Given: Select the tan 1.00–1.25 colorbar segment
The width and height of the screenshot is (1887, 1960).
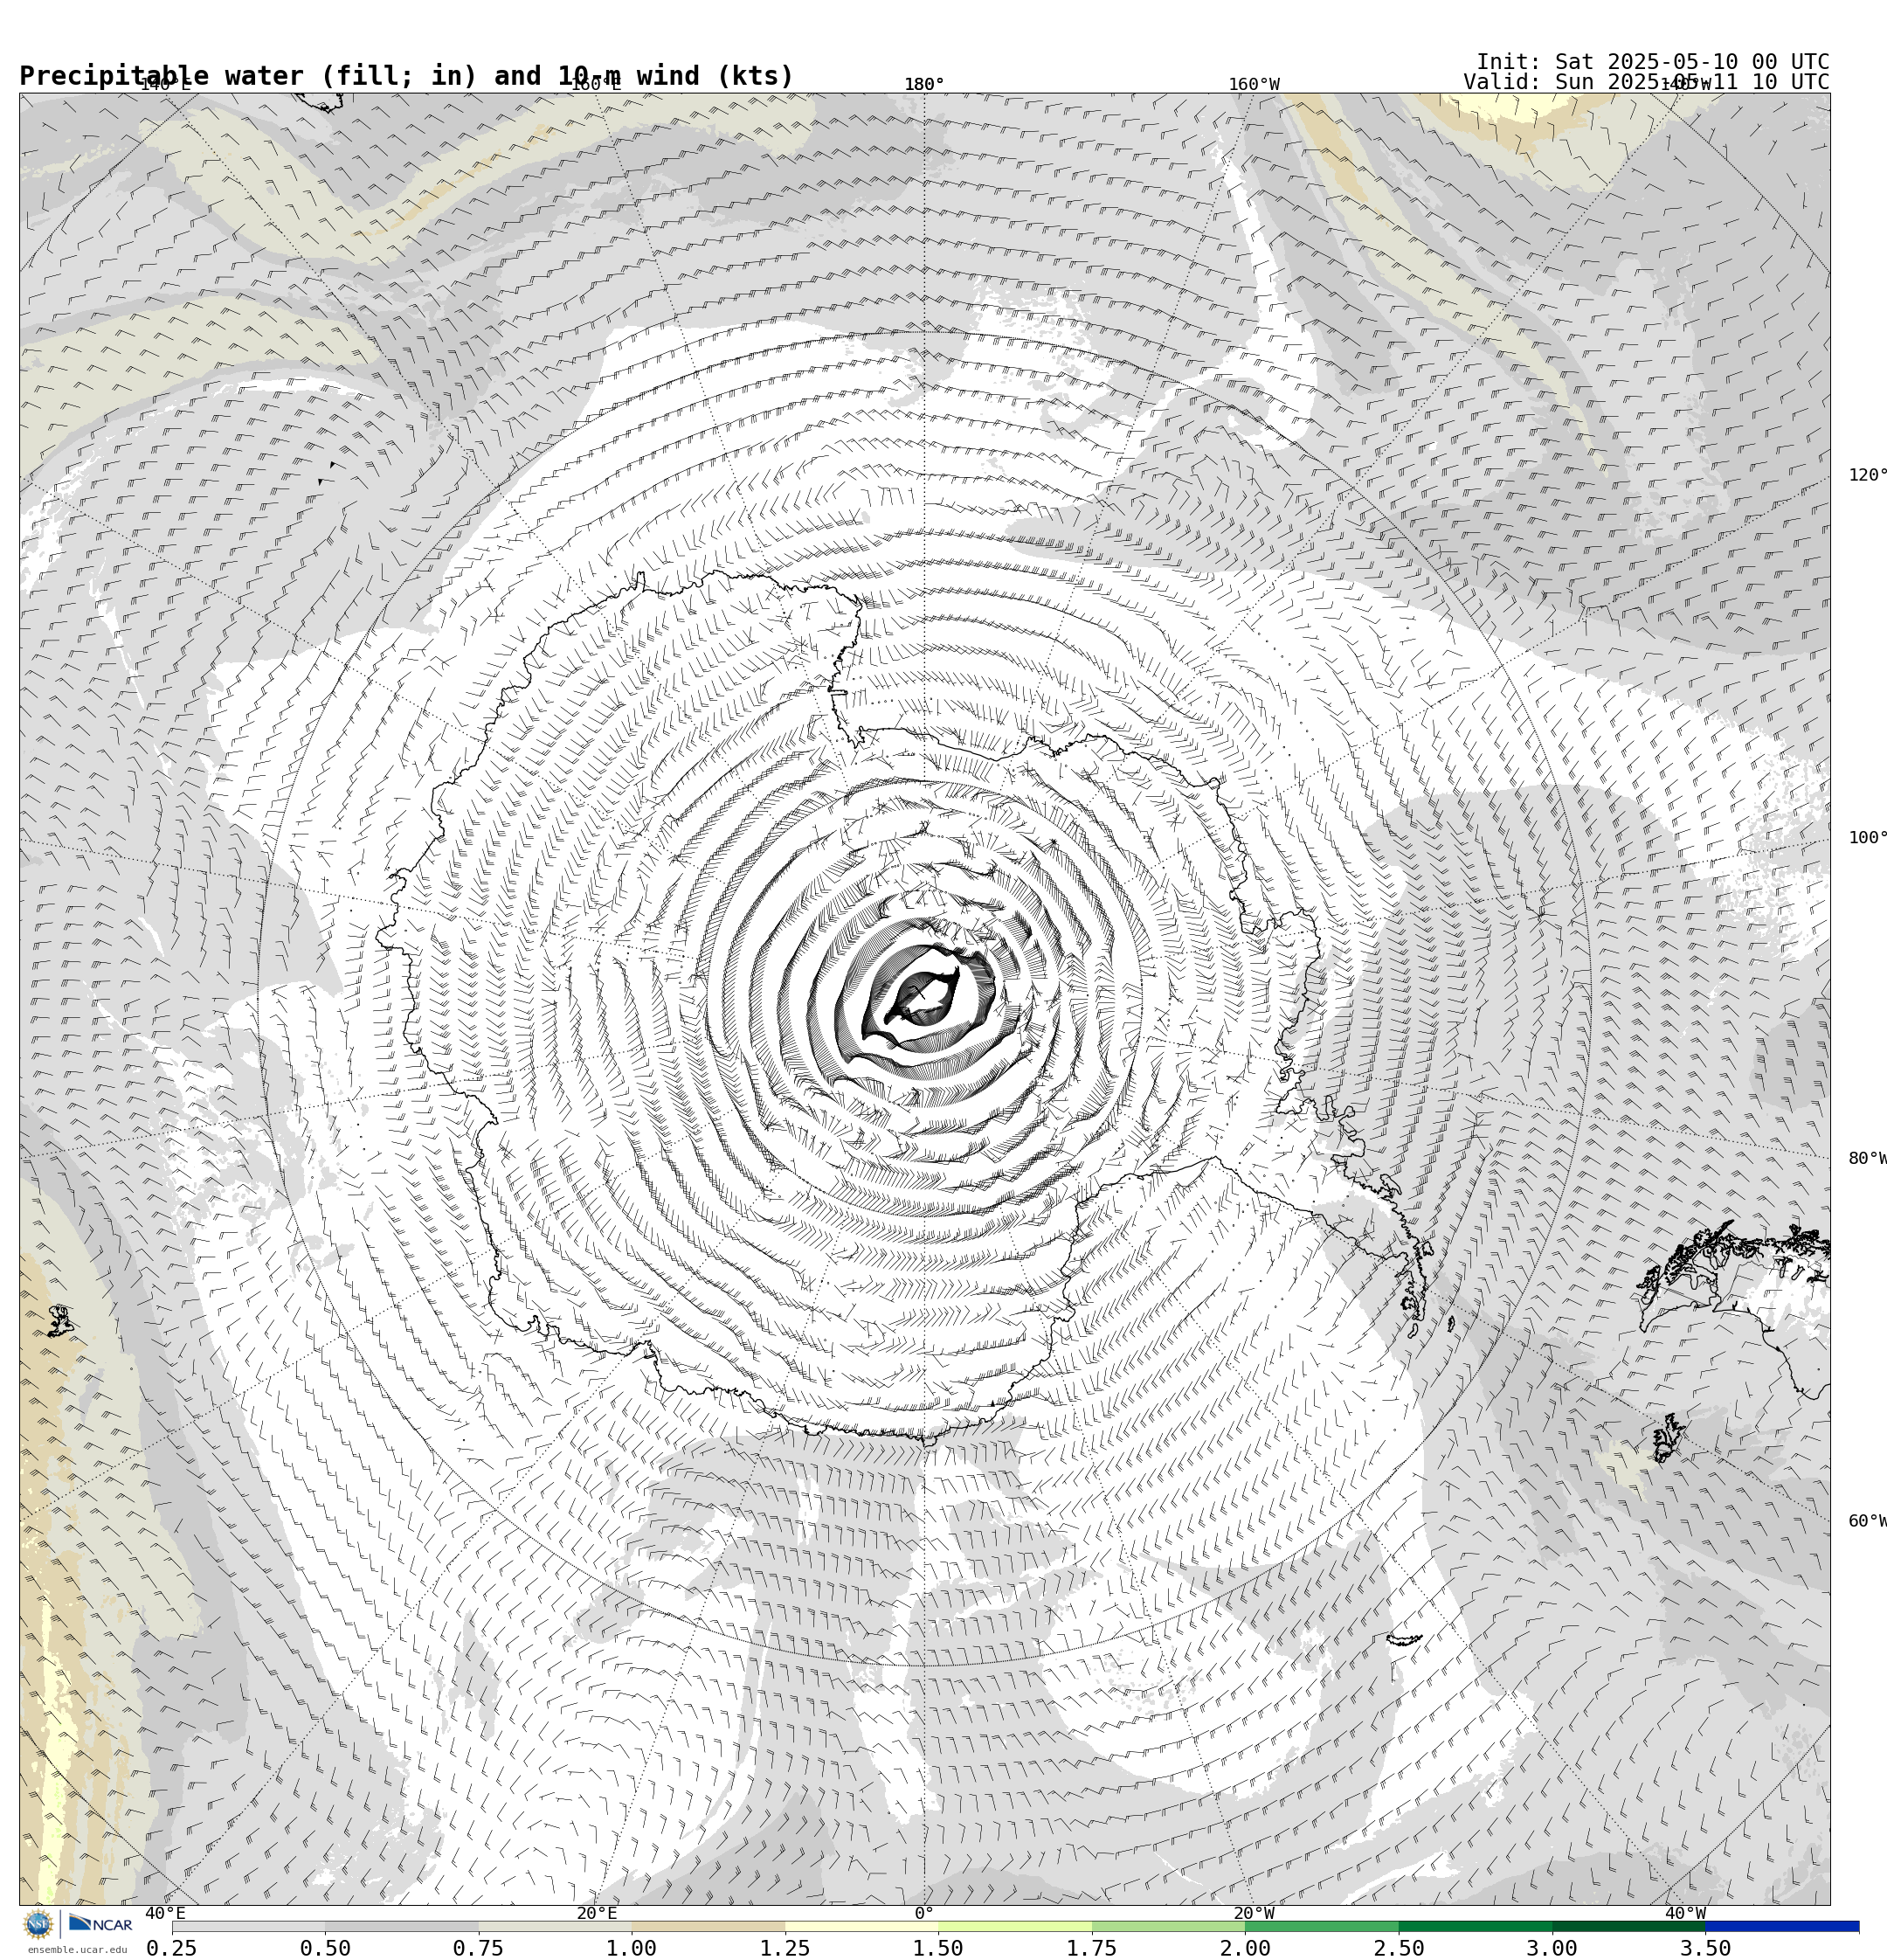Looking at the screenshot, I should pos(708,1926).
